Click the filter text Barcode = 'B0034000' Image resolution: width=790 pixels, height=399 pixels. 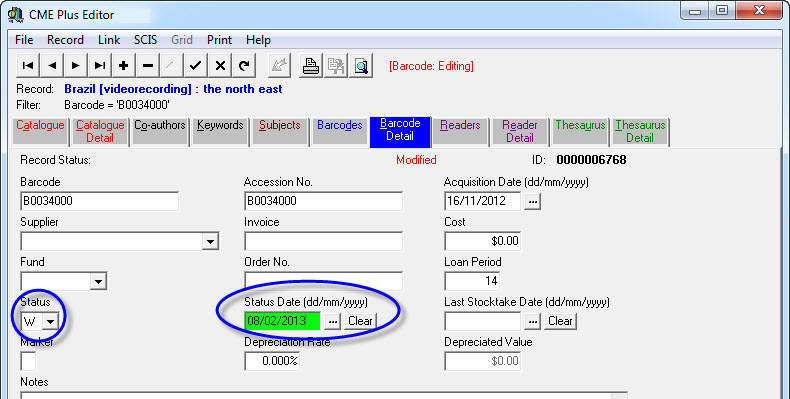click(x=117, y=105)
